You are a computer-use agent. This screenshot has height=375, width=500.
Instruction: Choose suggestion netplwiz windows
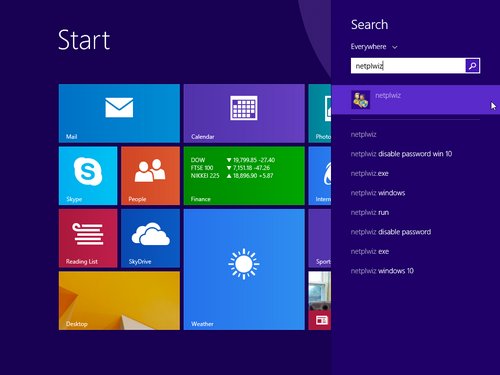tap(378, 193)
